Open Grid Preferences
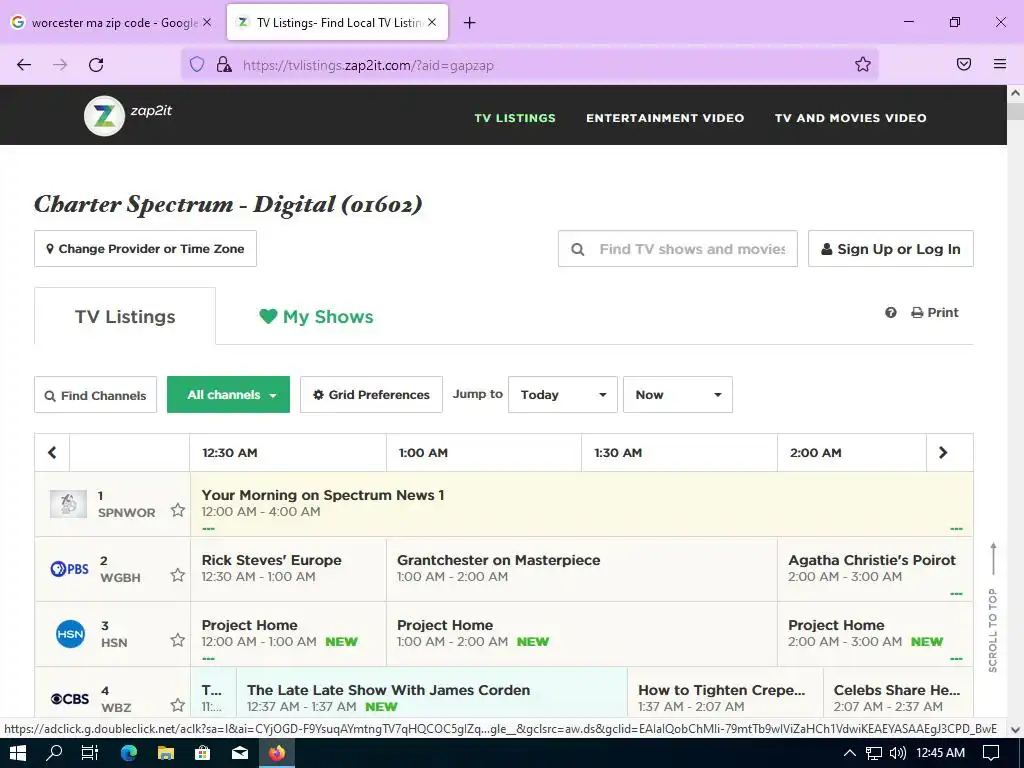1024x768 pixels. pyautogui.click(x=372, y=394)
